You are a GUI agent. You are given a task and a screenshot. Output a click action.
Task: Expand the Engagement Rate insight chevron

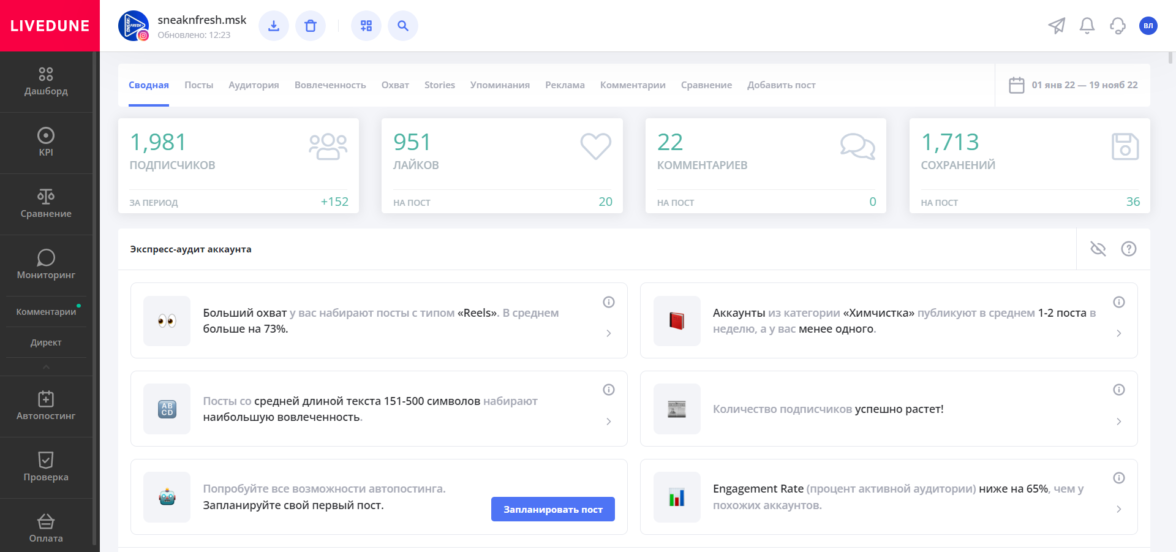(1118, 509)
